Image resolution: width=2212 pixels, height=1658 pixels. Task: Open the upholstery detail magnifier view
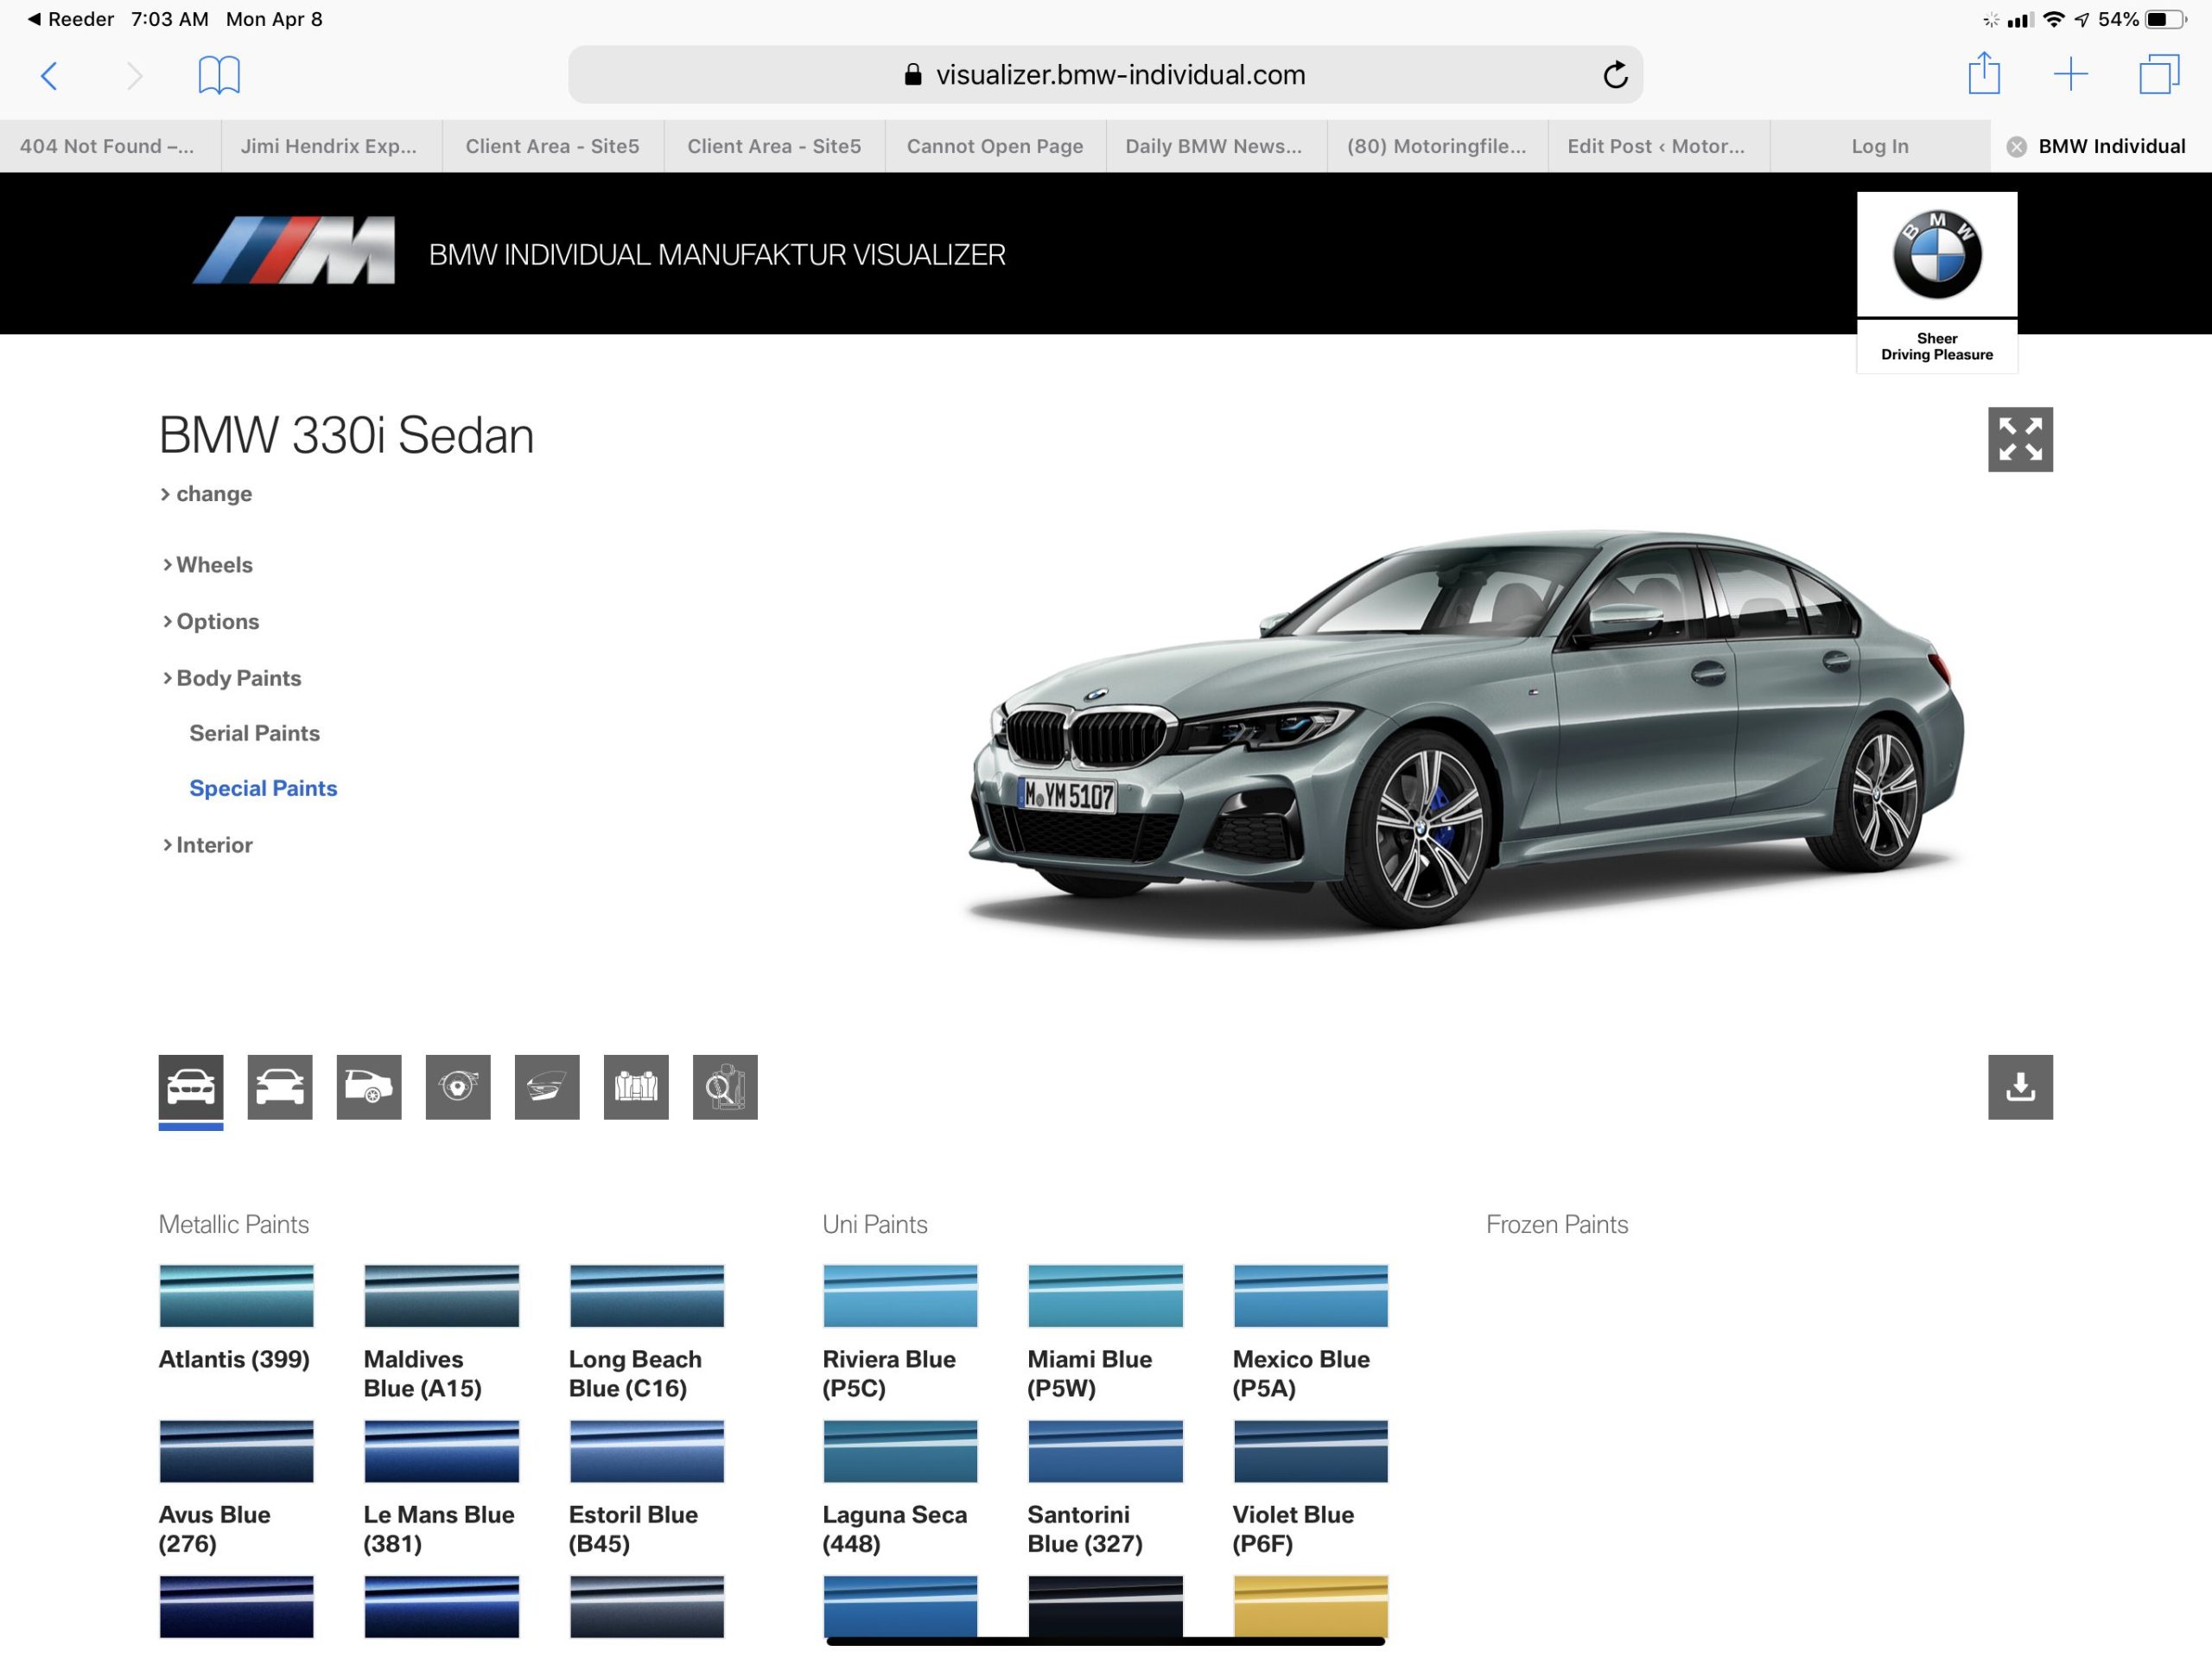coord(725,1088)
